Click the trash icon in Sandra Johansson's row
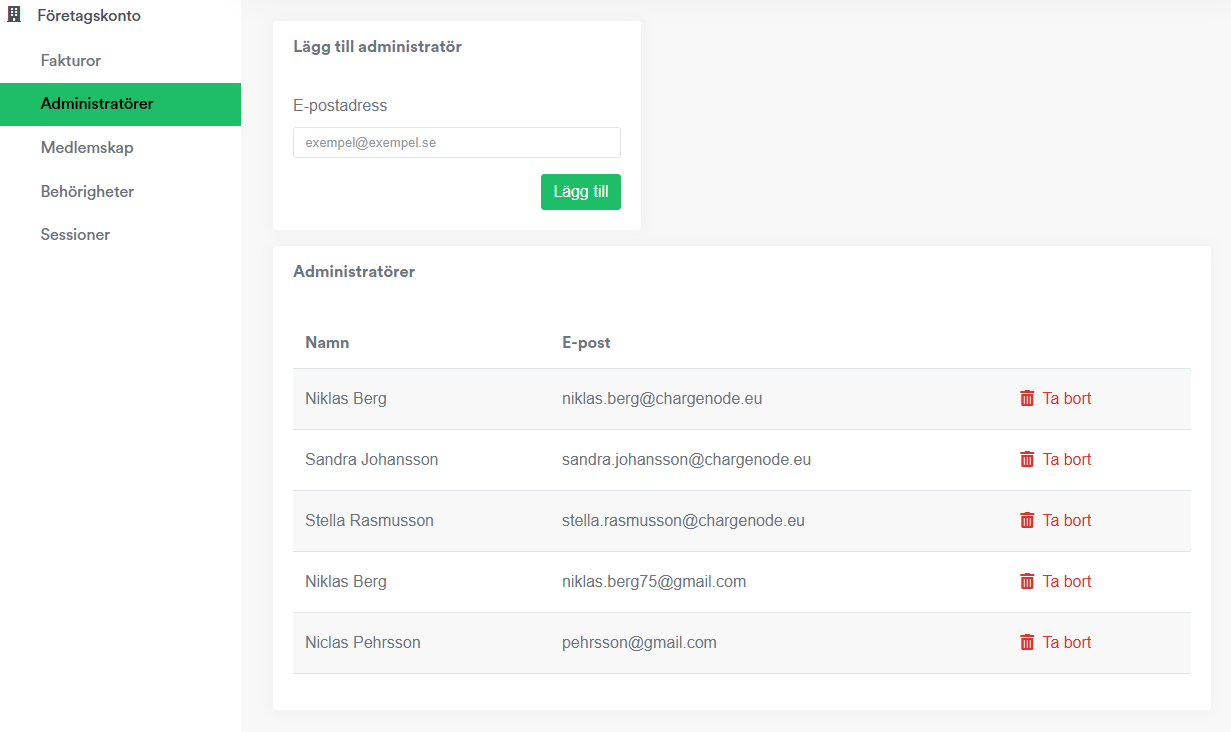This screenshot has width=1231, height=732. coord(1027,459)
